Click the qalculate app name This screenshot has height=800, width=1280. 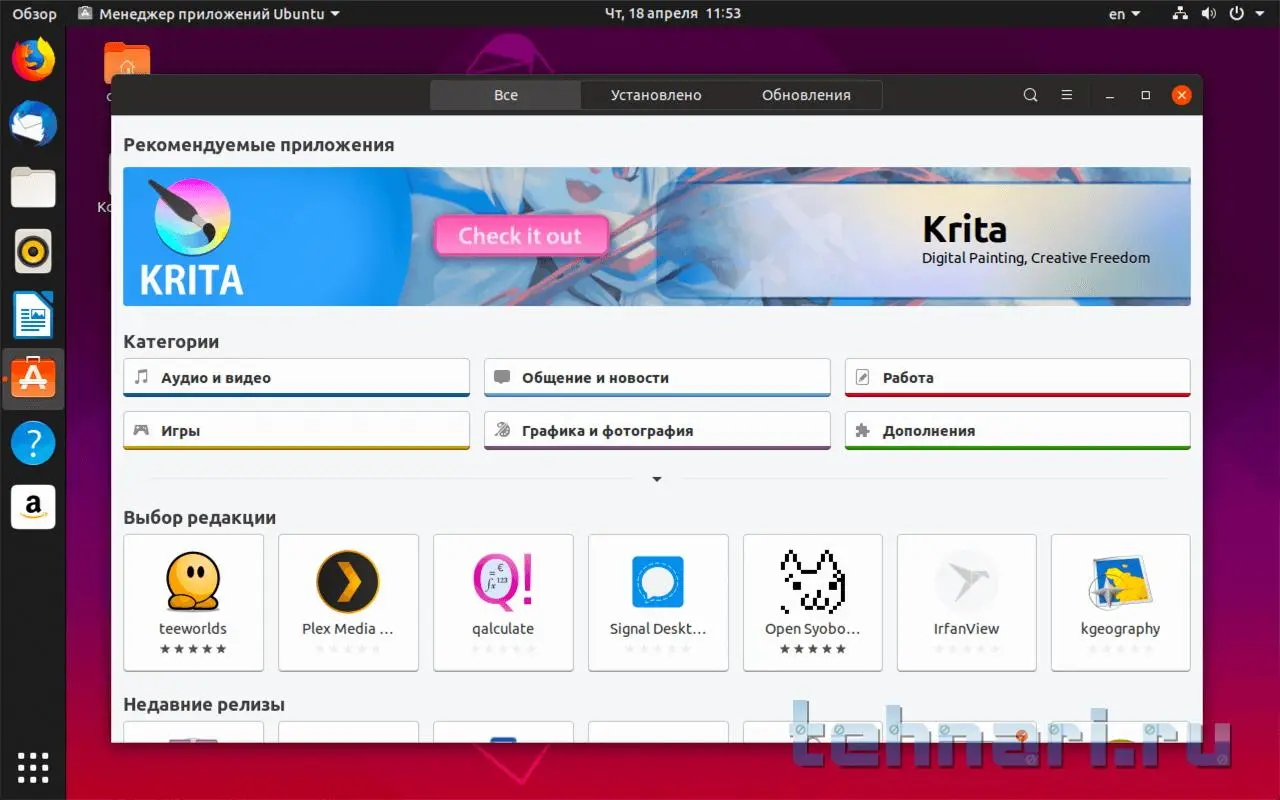coord(503,629)
